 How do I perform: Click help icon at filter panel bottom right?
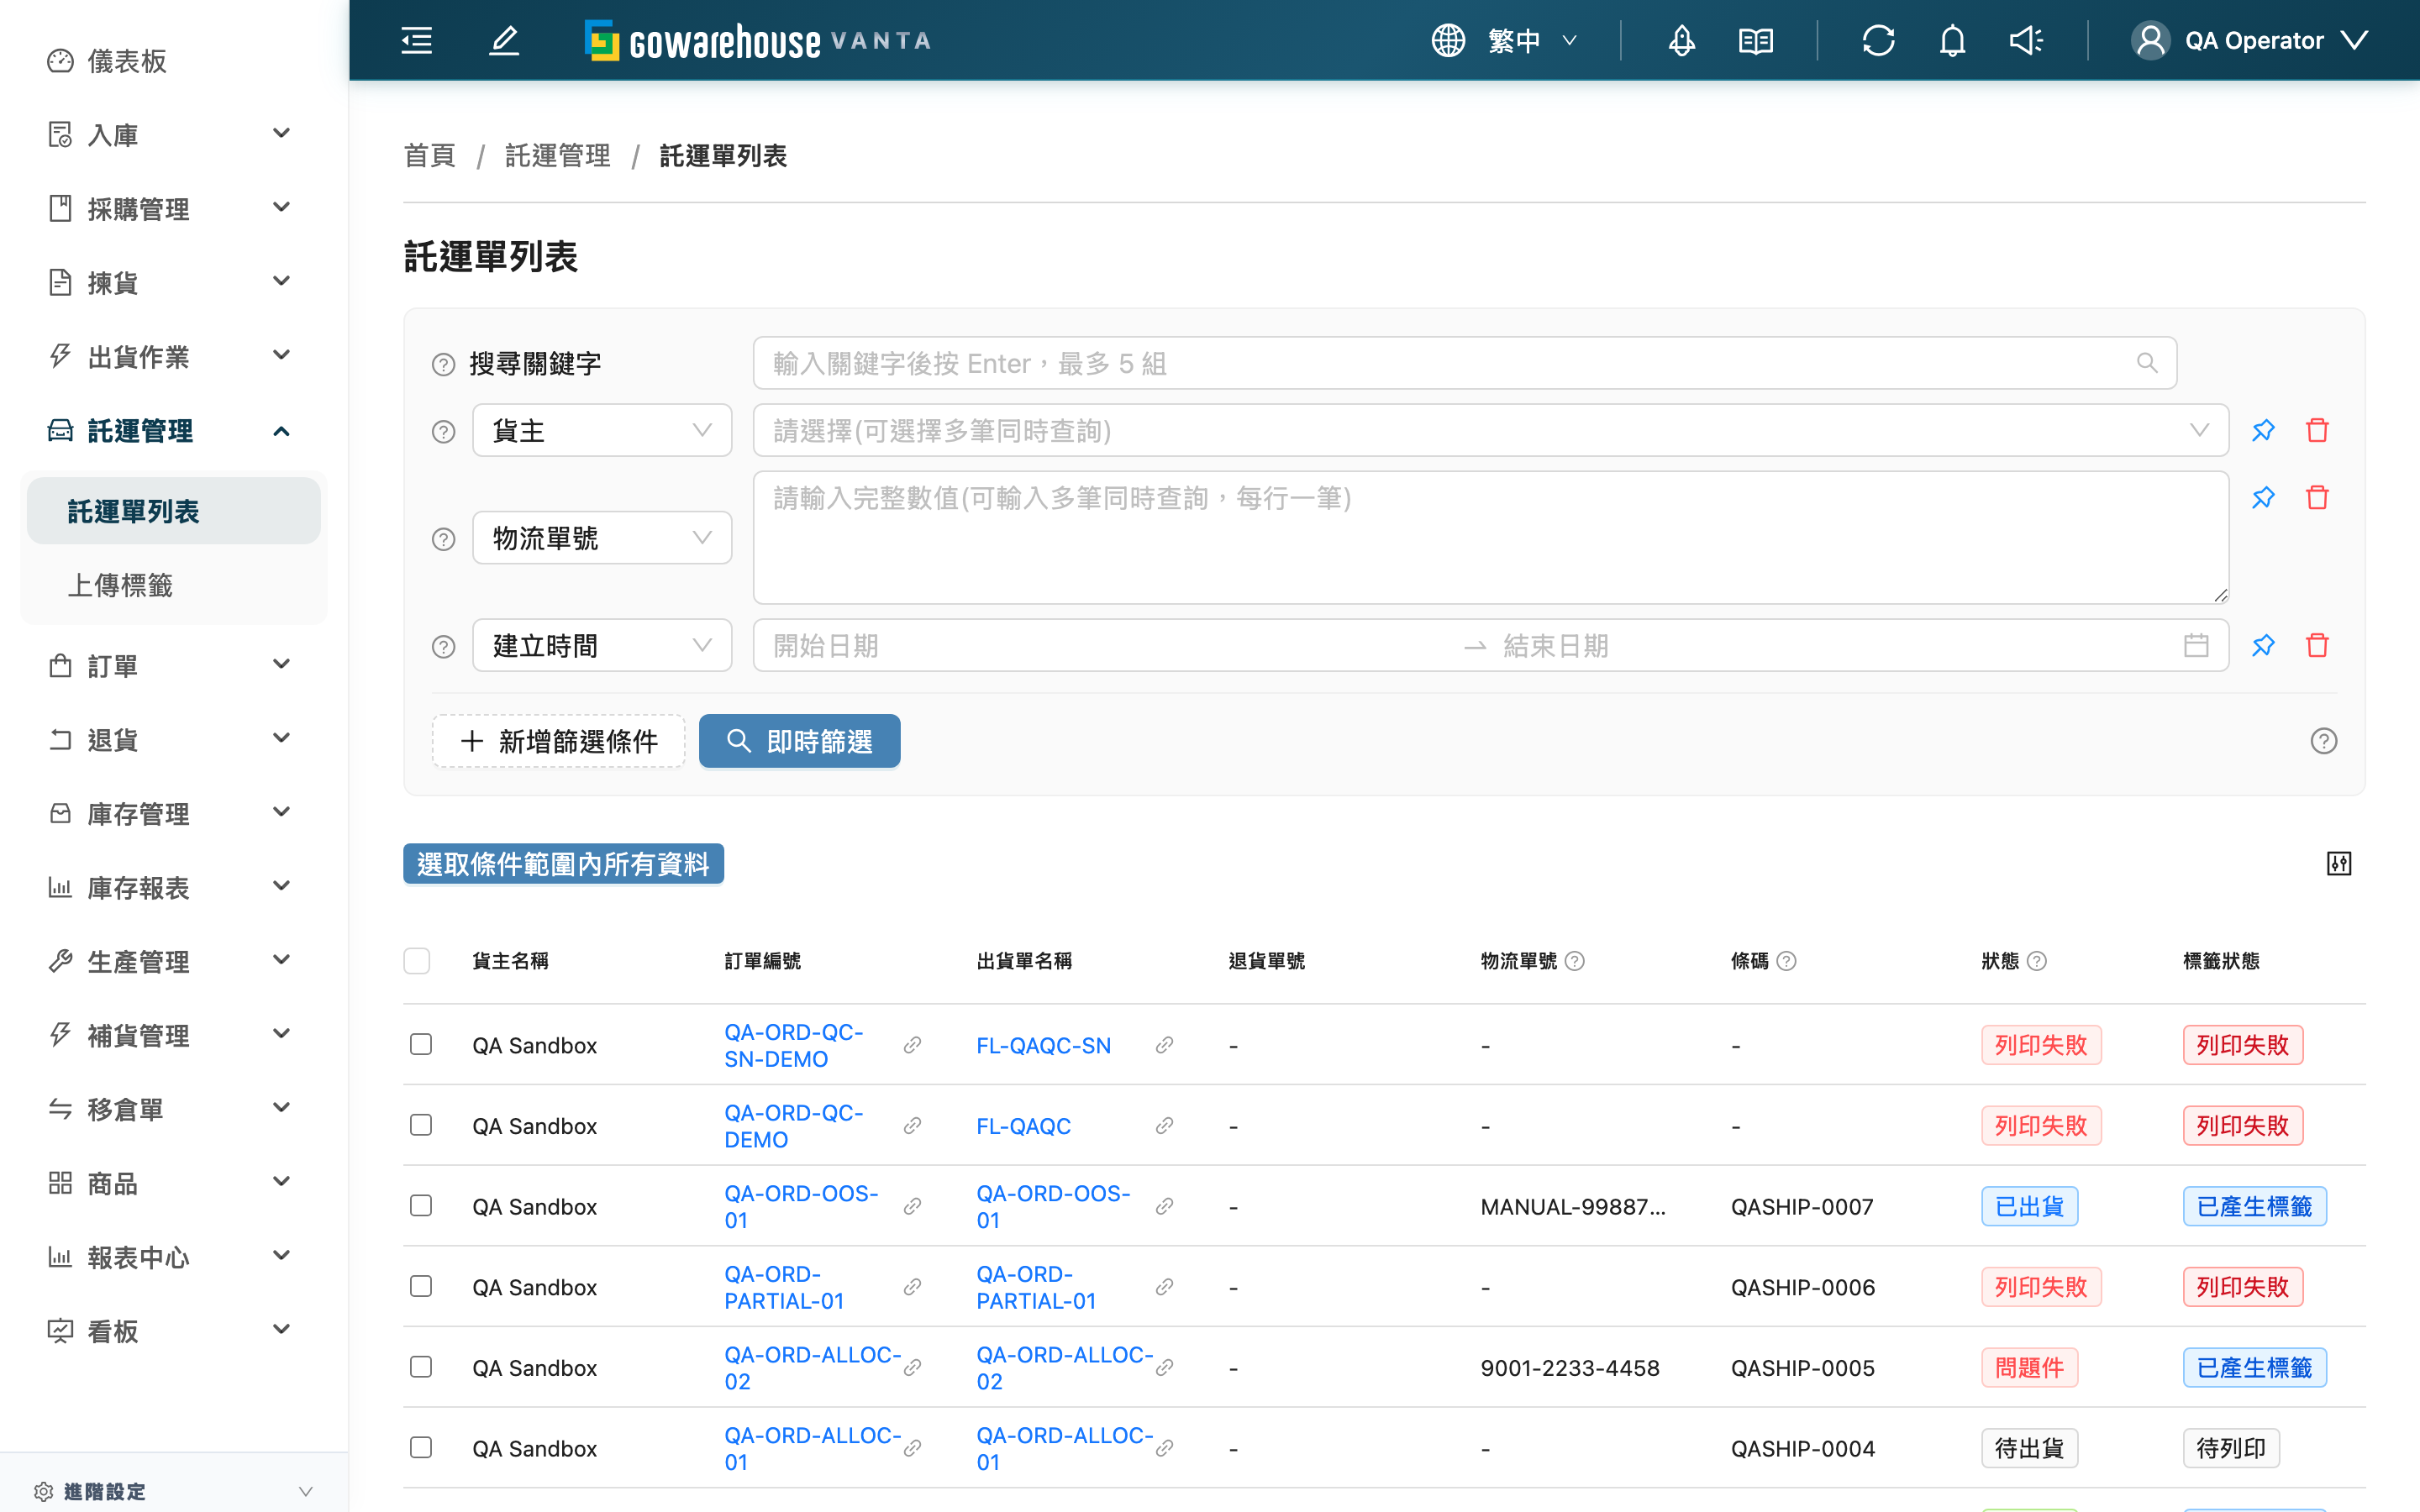pyautogui.click(x=2324, y=741)
